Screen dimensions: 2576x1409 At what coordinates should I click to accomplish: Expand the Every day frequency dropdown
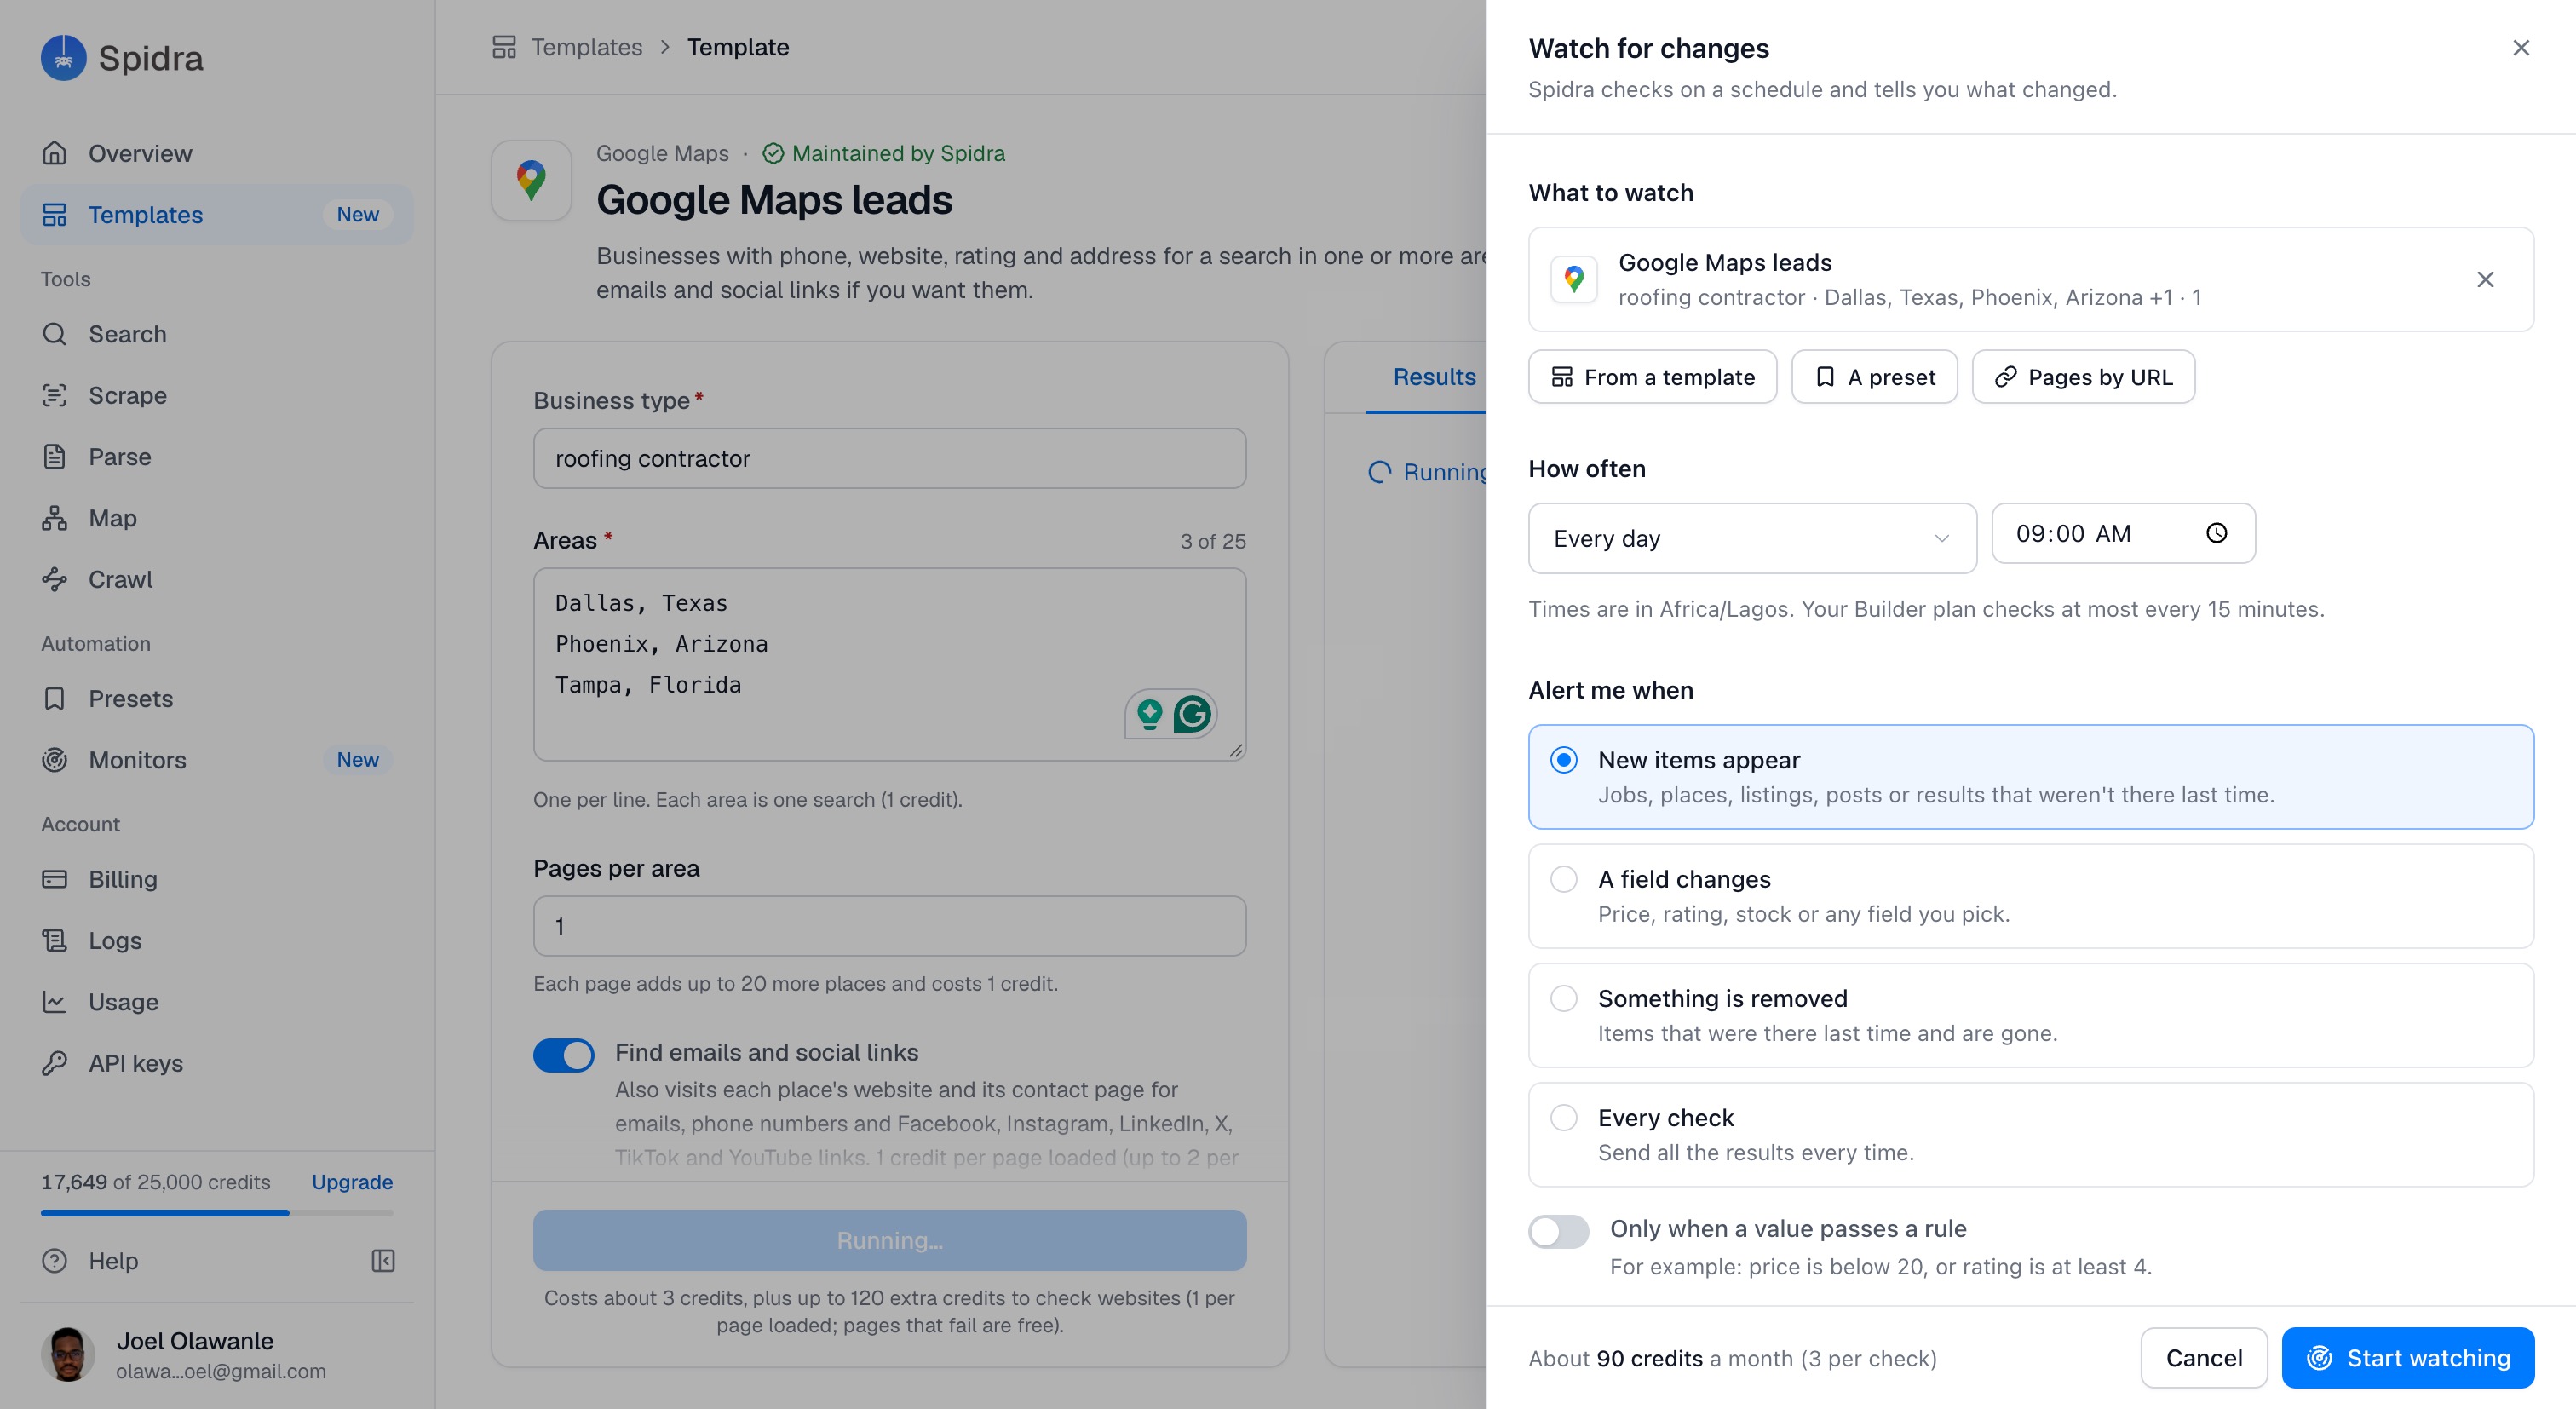click(x=1752, y=538)
